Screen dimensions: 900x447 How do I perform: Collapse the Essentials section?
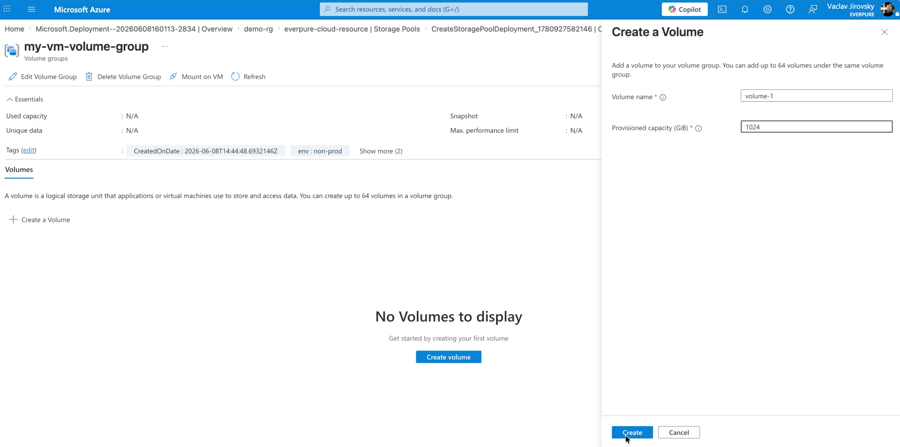[25, 99]
